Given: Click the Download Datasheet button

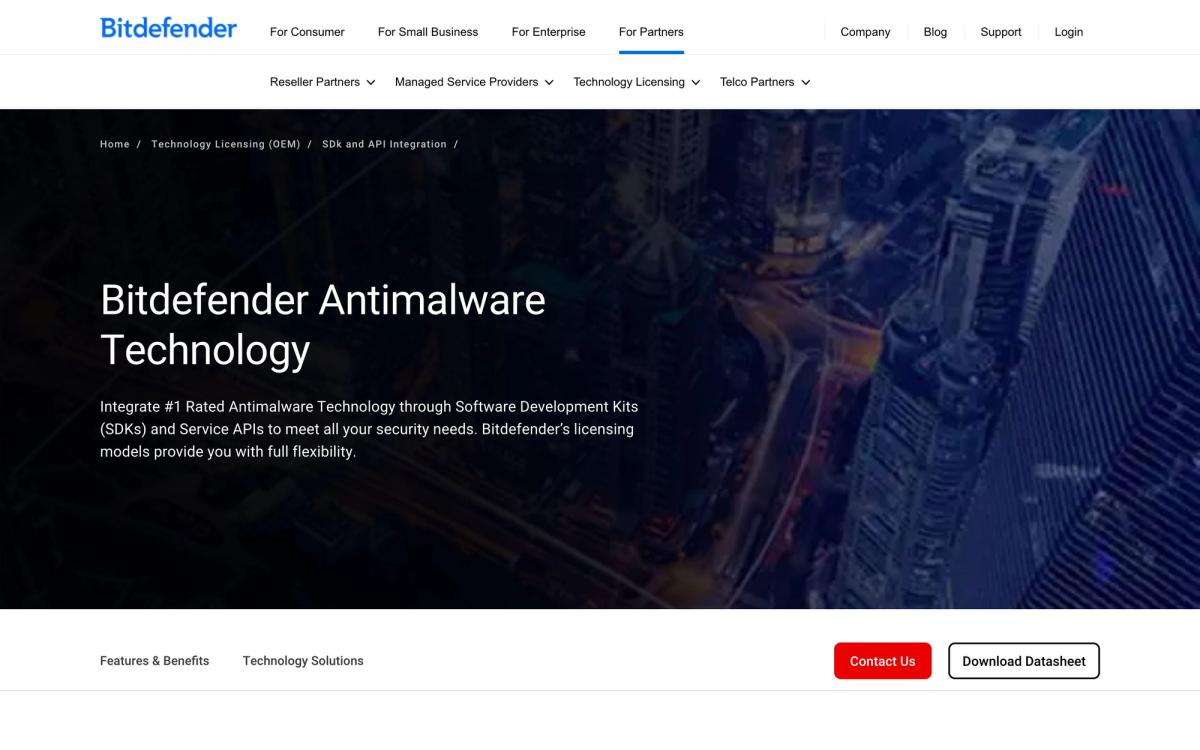Looking at the screenshot, I should click(1024, 661).
